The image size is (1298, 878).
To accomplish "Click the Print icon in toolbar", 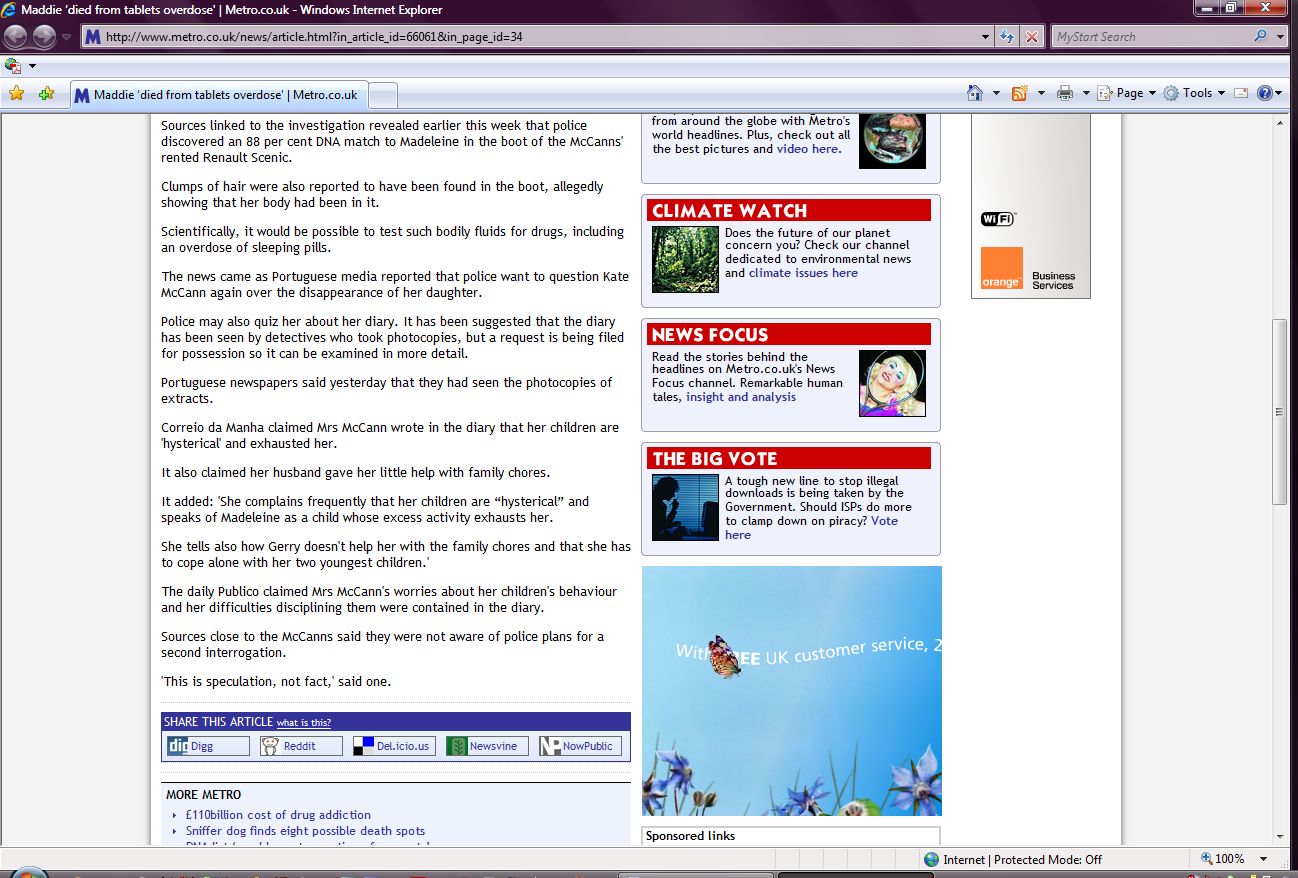I will 1065,93.
